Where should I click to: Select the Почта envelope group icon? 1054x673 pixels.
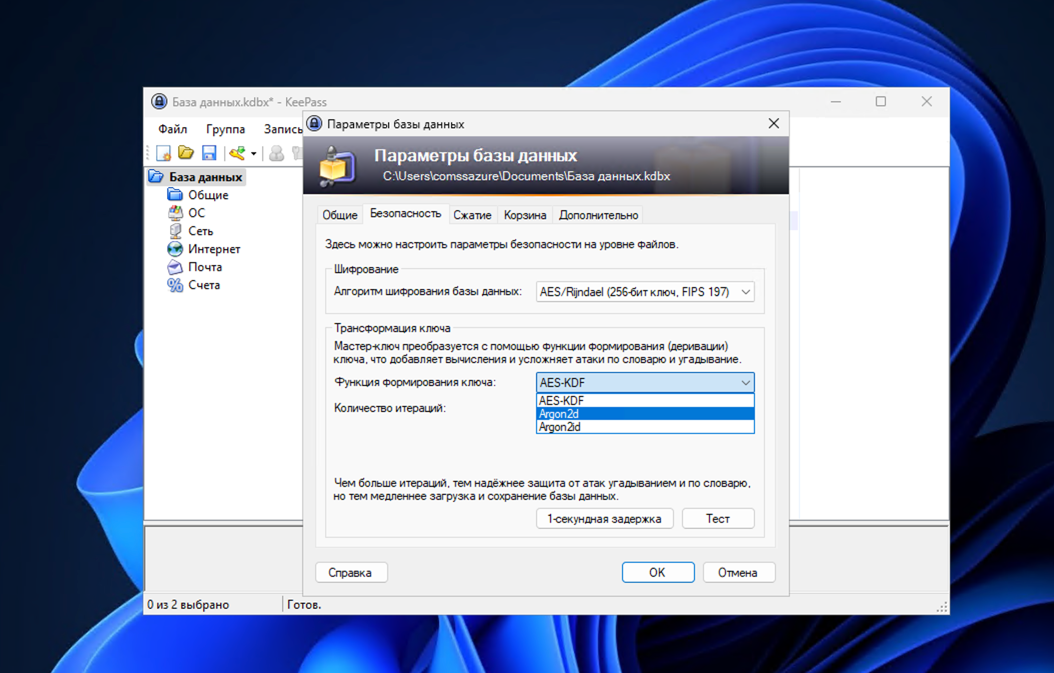coord(175,267)
